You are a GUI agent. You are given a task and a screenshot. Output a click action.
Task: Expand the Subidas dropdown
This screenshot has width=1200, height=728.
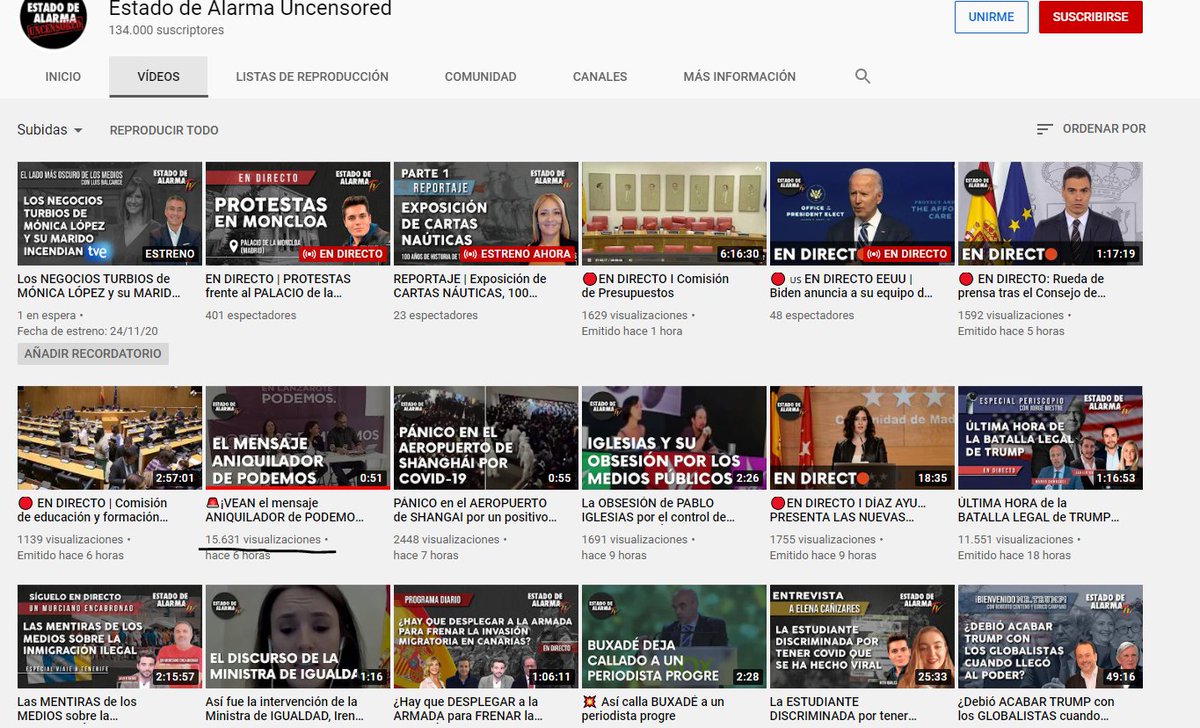pyautogui.click(x=50, y=129)
